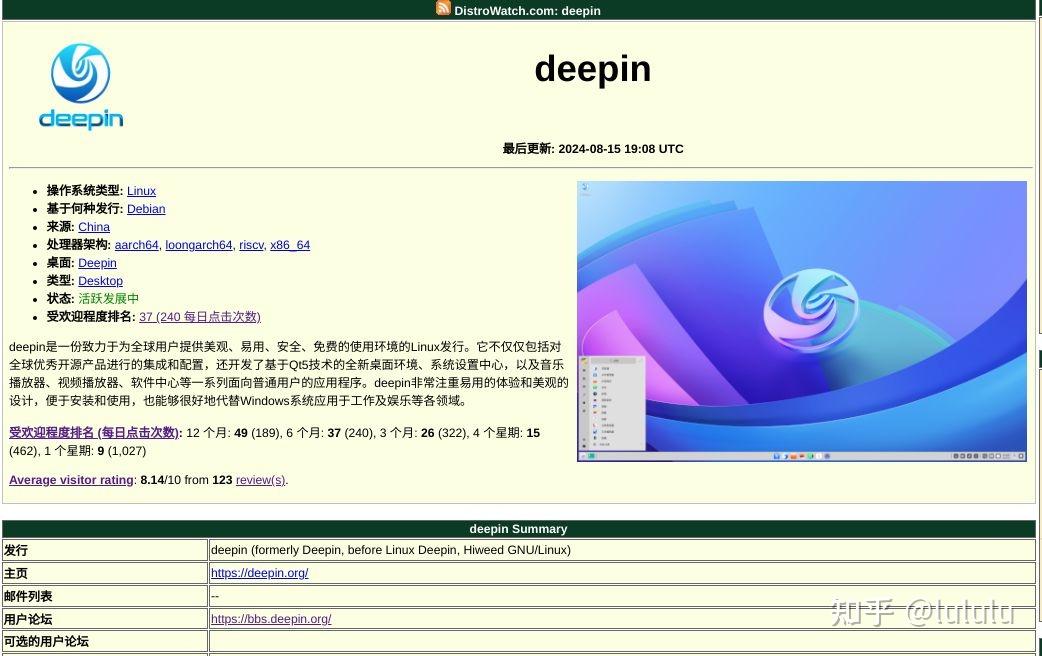Screen dimensions: 1042x656
Task: Click the 用户论坛 row label cell
Action: 105,619
